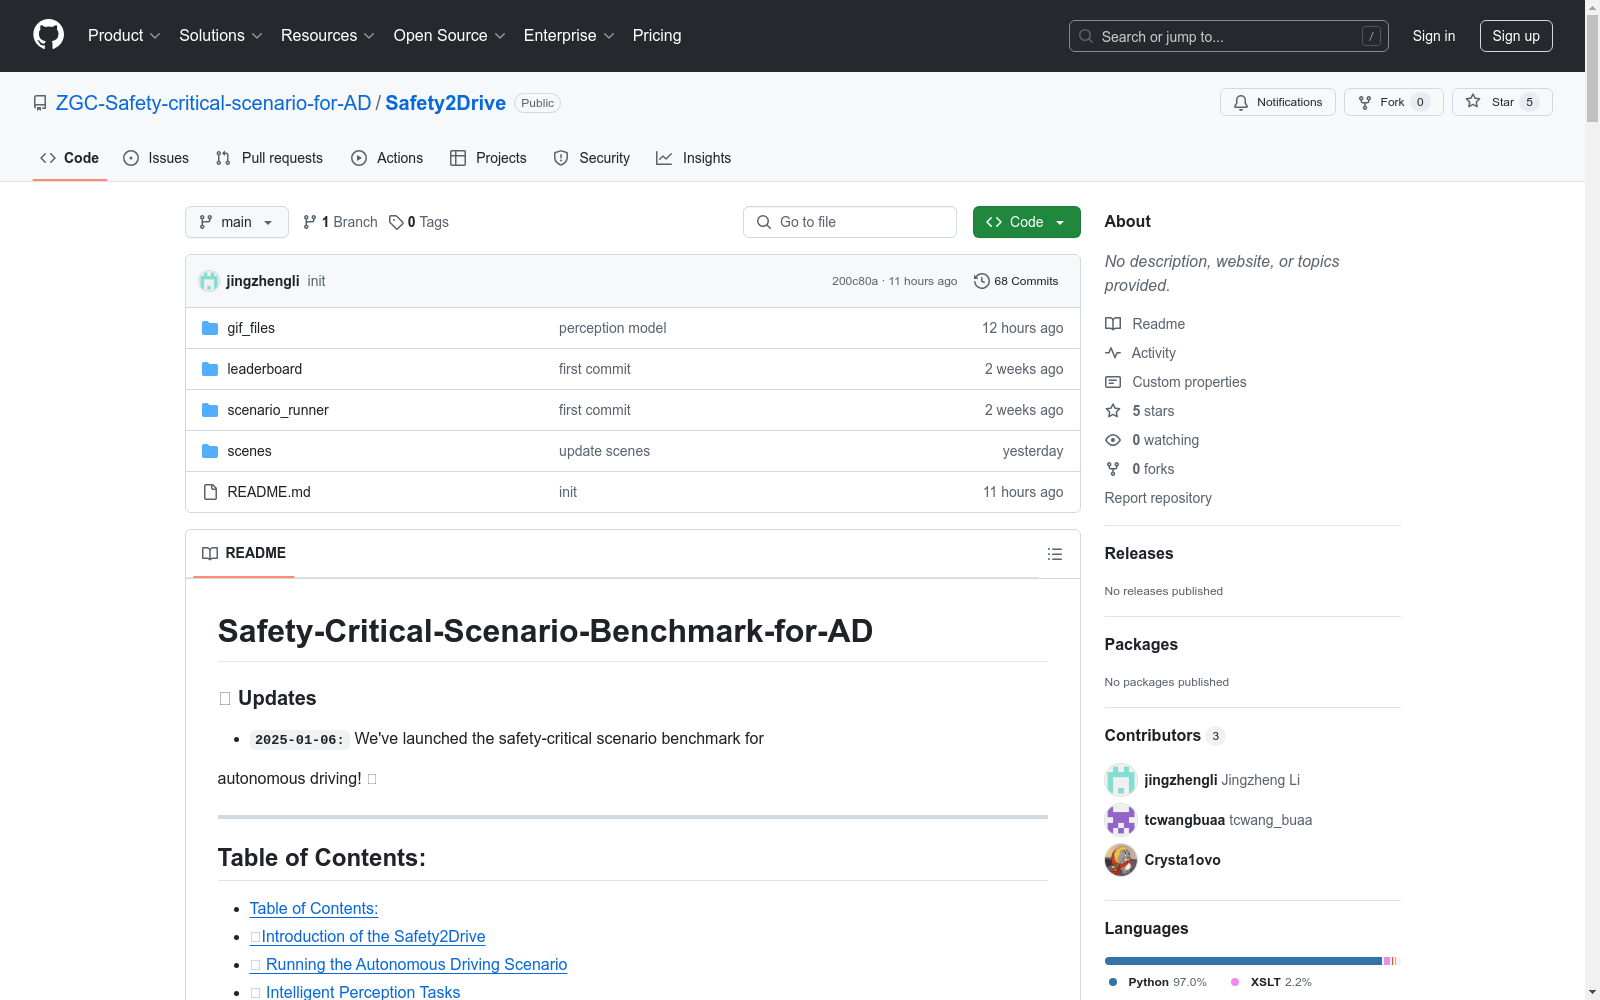
Task: Click the Readme book icon in About
Action: (1113, 324)
